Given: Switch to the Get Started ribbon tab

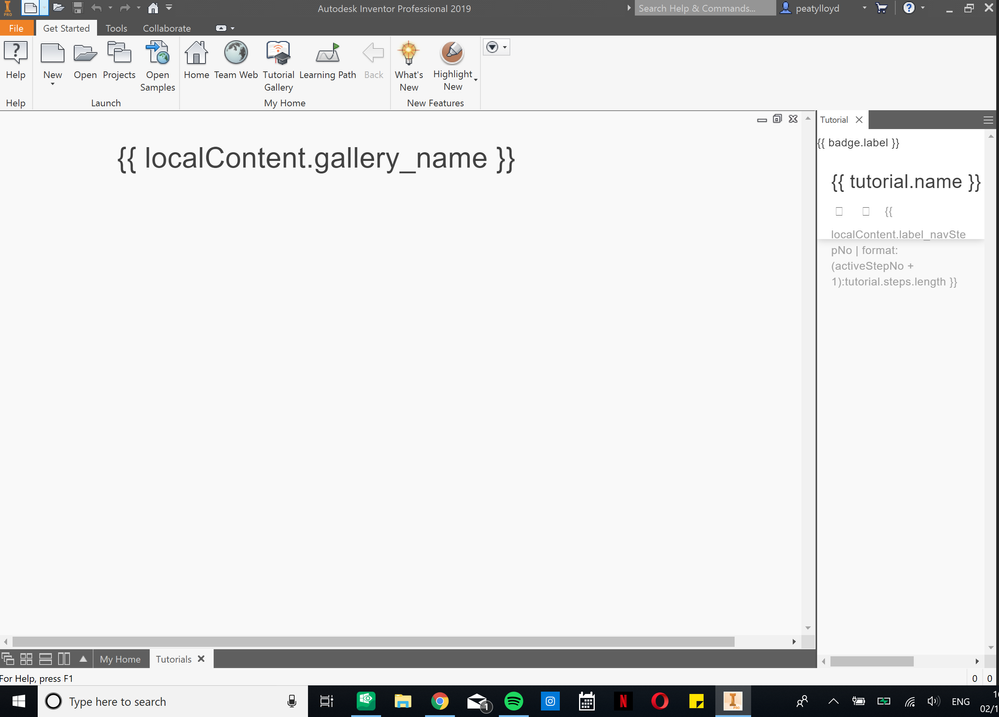Looking at the screenshot, I should pyautogui.click(x=66, y=28).
